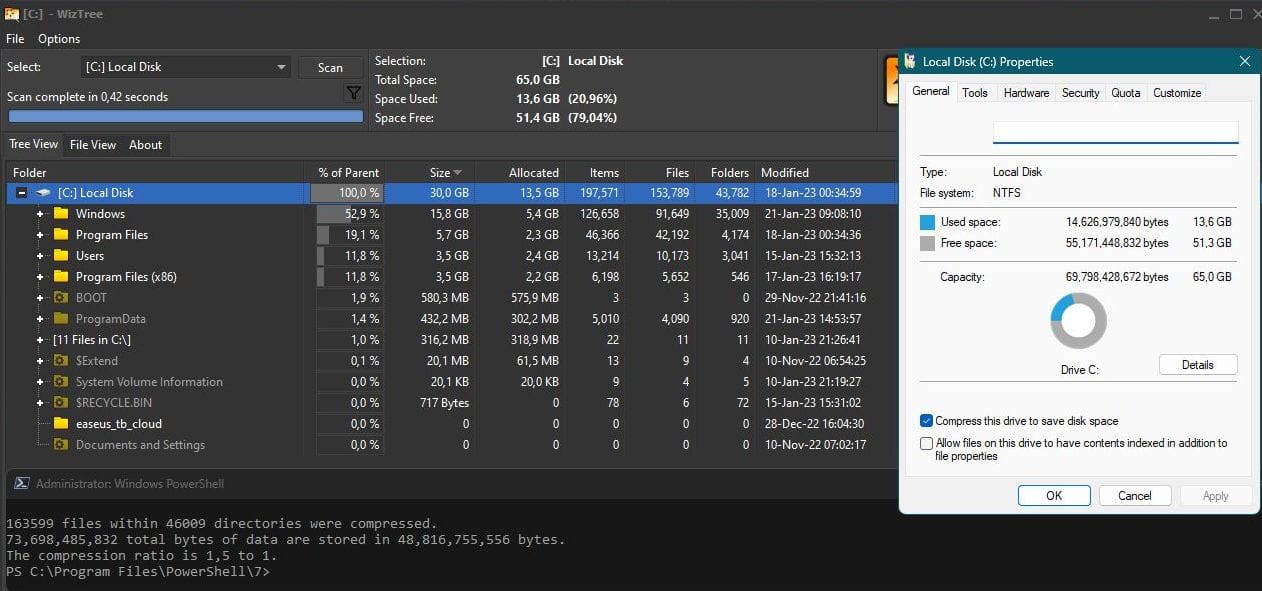Screen dimensions: 1262x591
Task: Click the blue Used space color swatch
Action: click(927, 222)
